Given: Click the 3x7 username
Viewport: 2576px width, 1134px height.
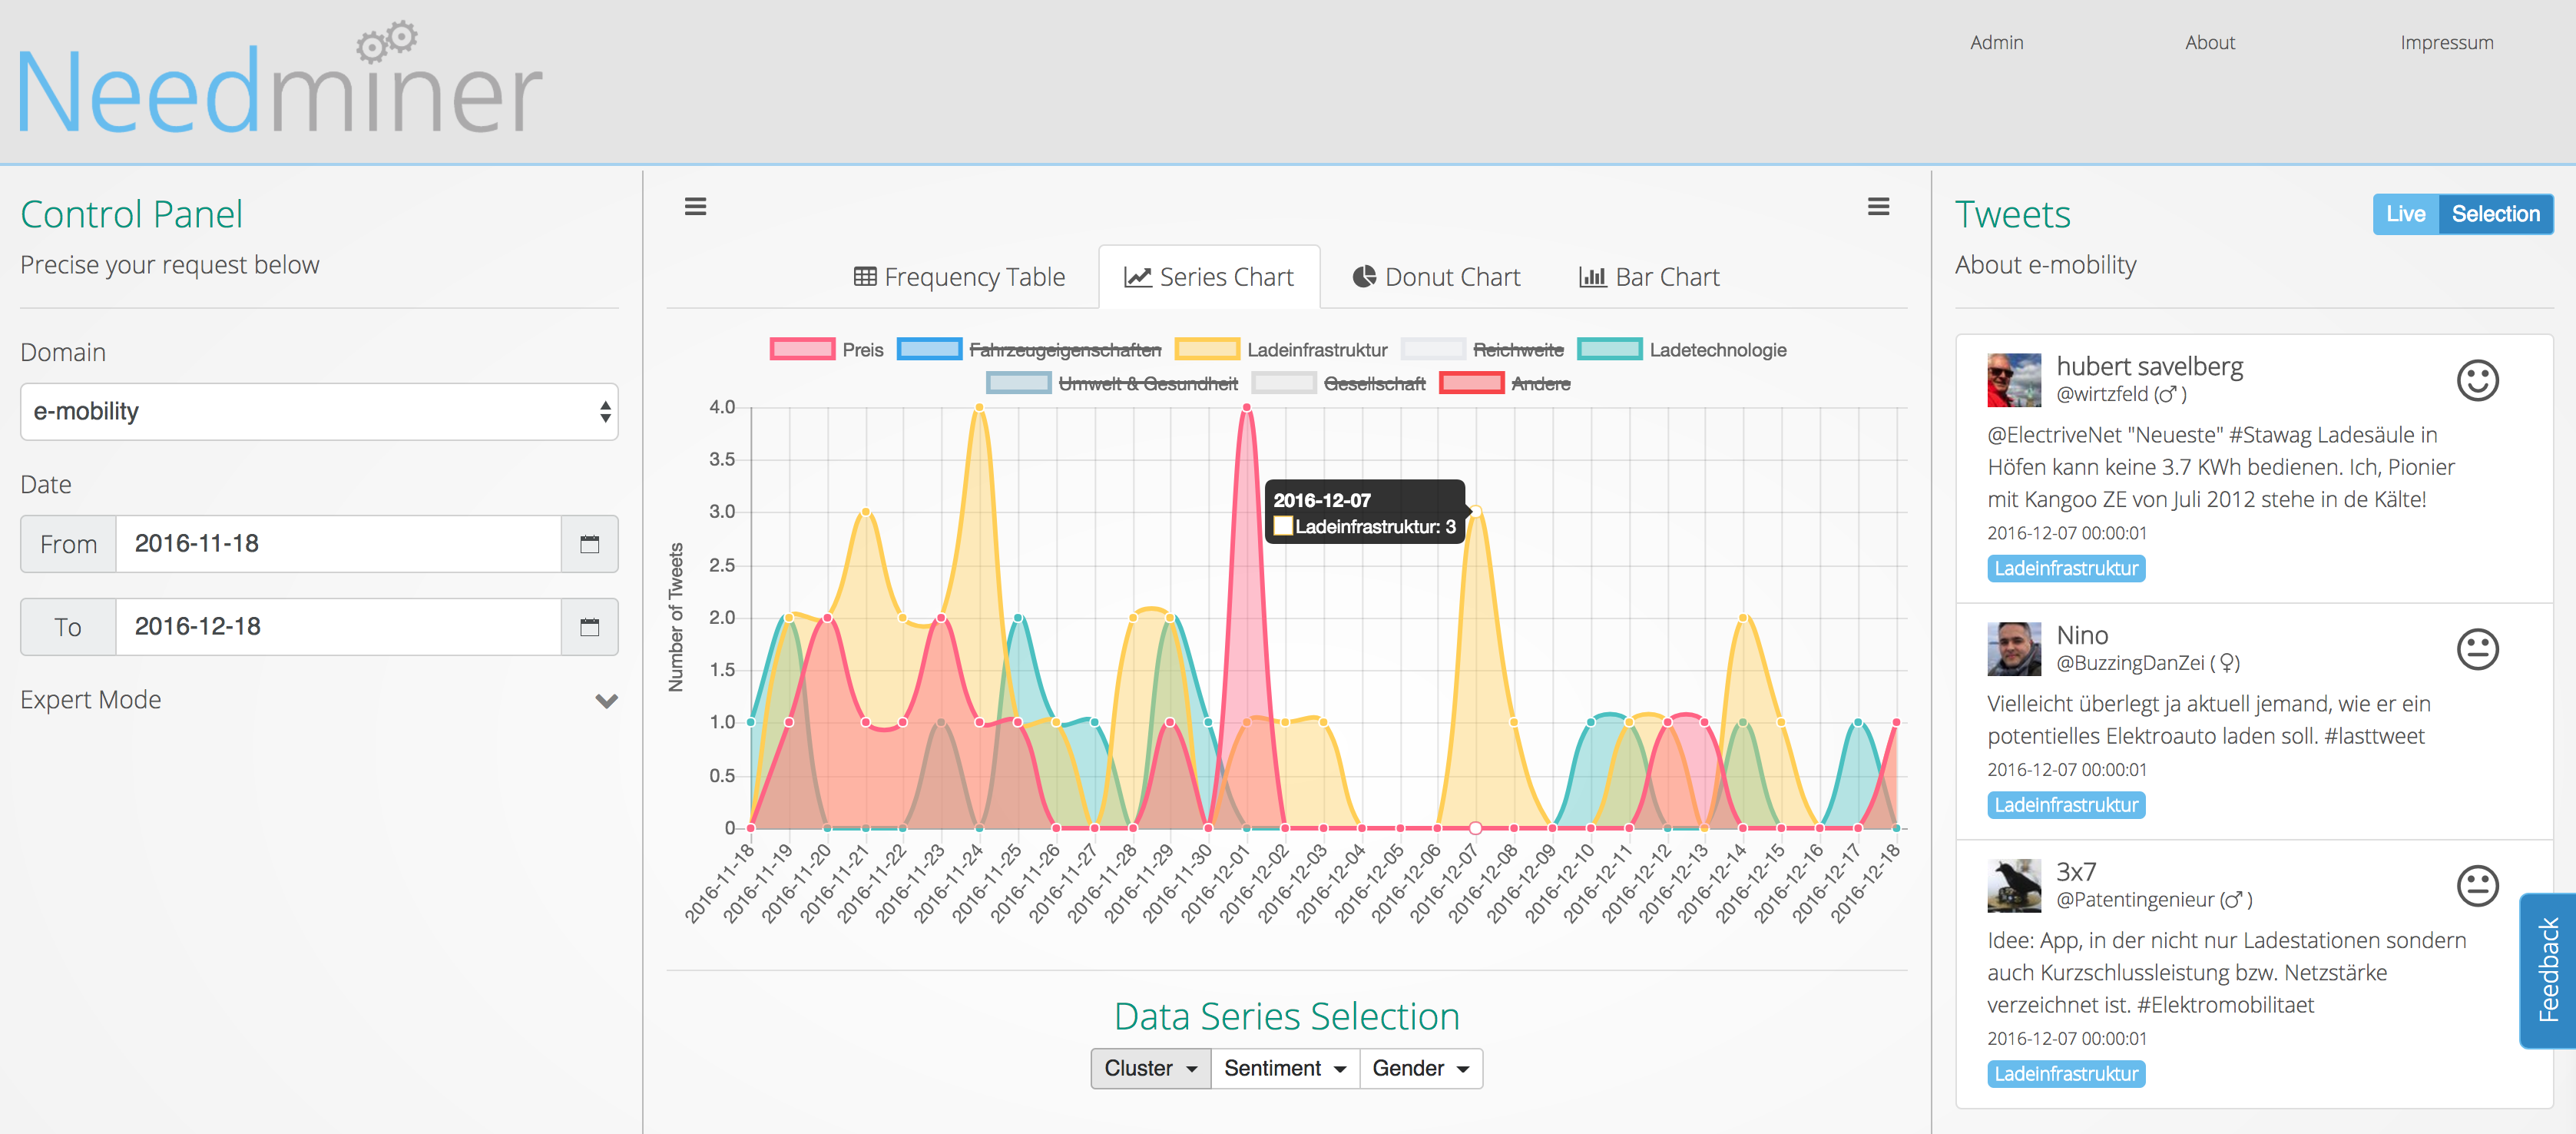Looking at the screenshot, I should (x=2076, y=872).
